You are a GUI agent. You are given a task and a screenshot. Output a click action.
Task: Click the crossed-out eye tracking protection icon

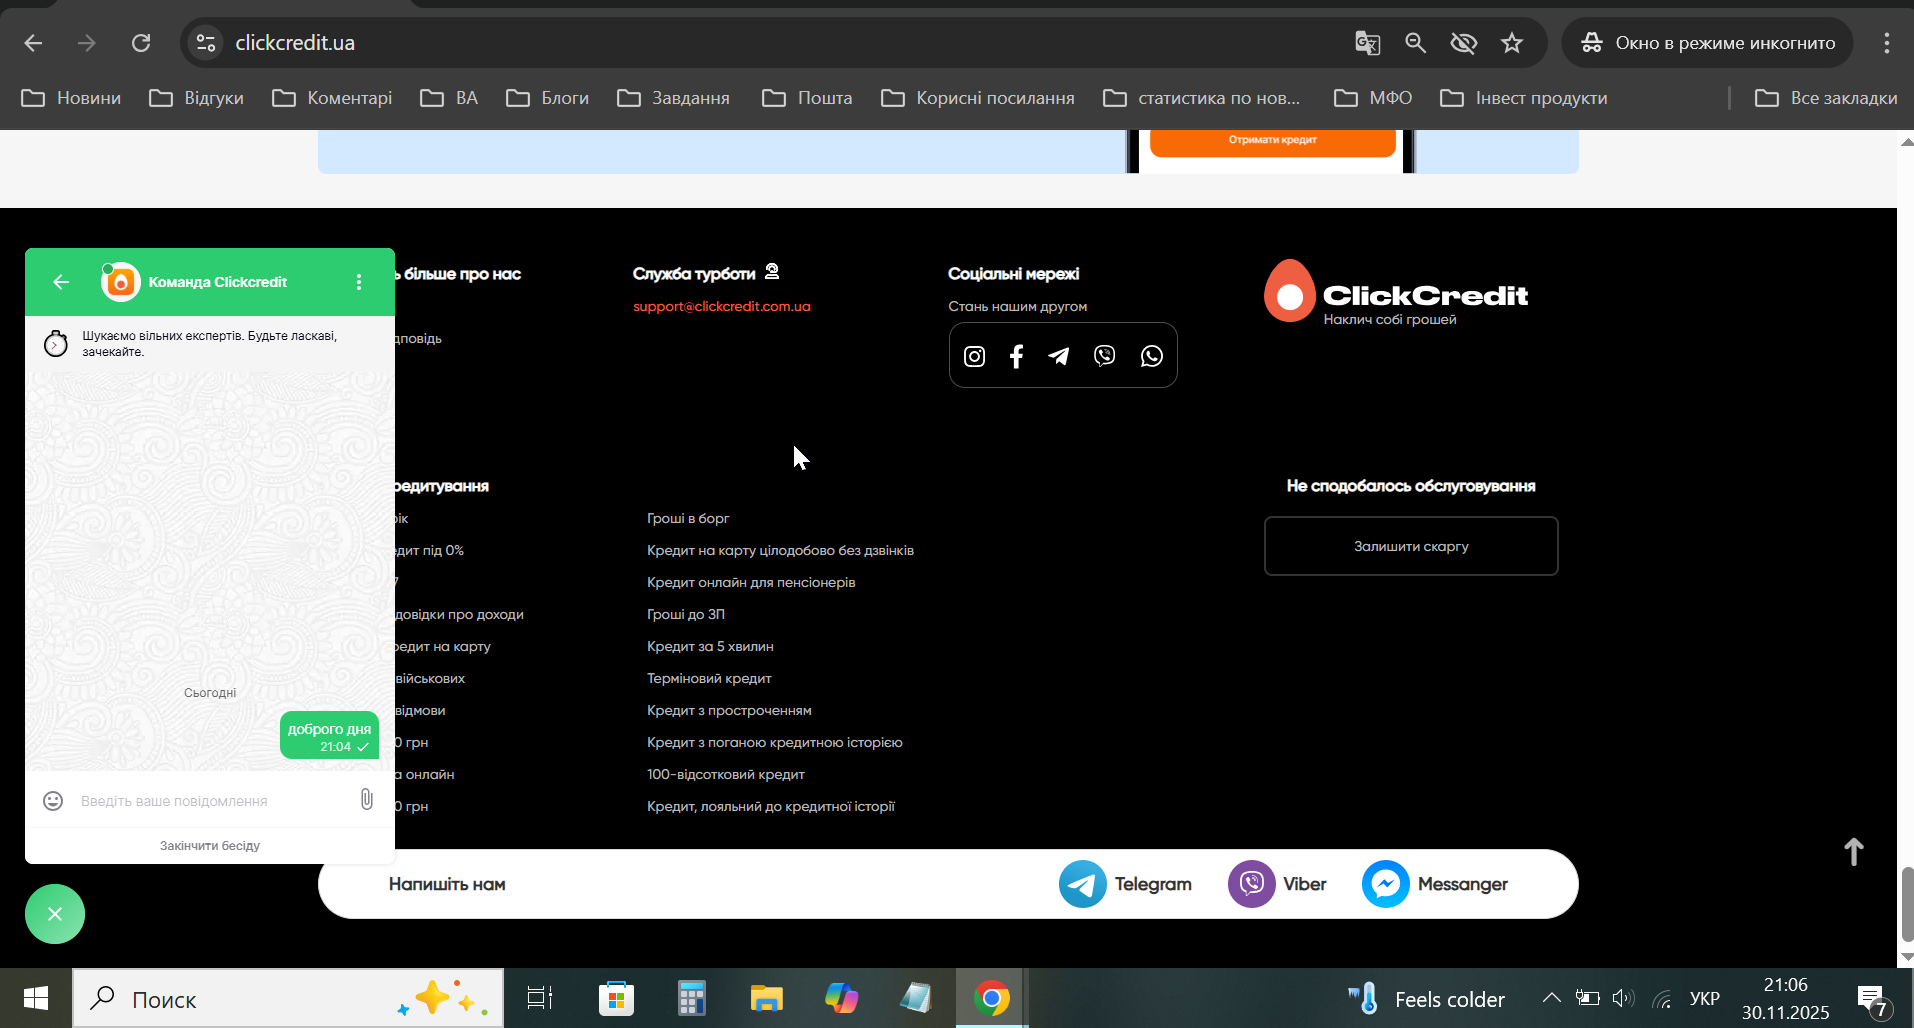pos(1463,43)
